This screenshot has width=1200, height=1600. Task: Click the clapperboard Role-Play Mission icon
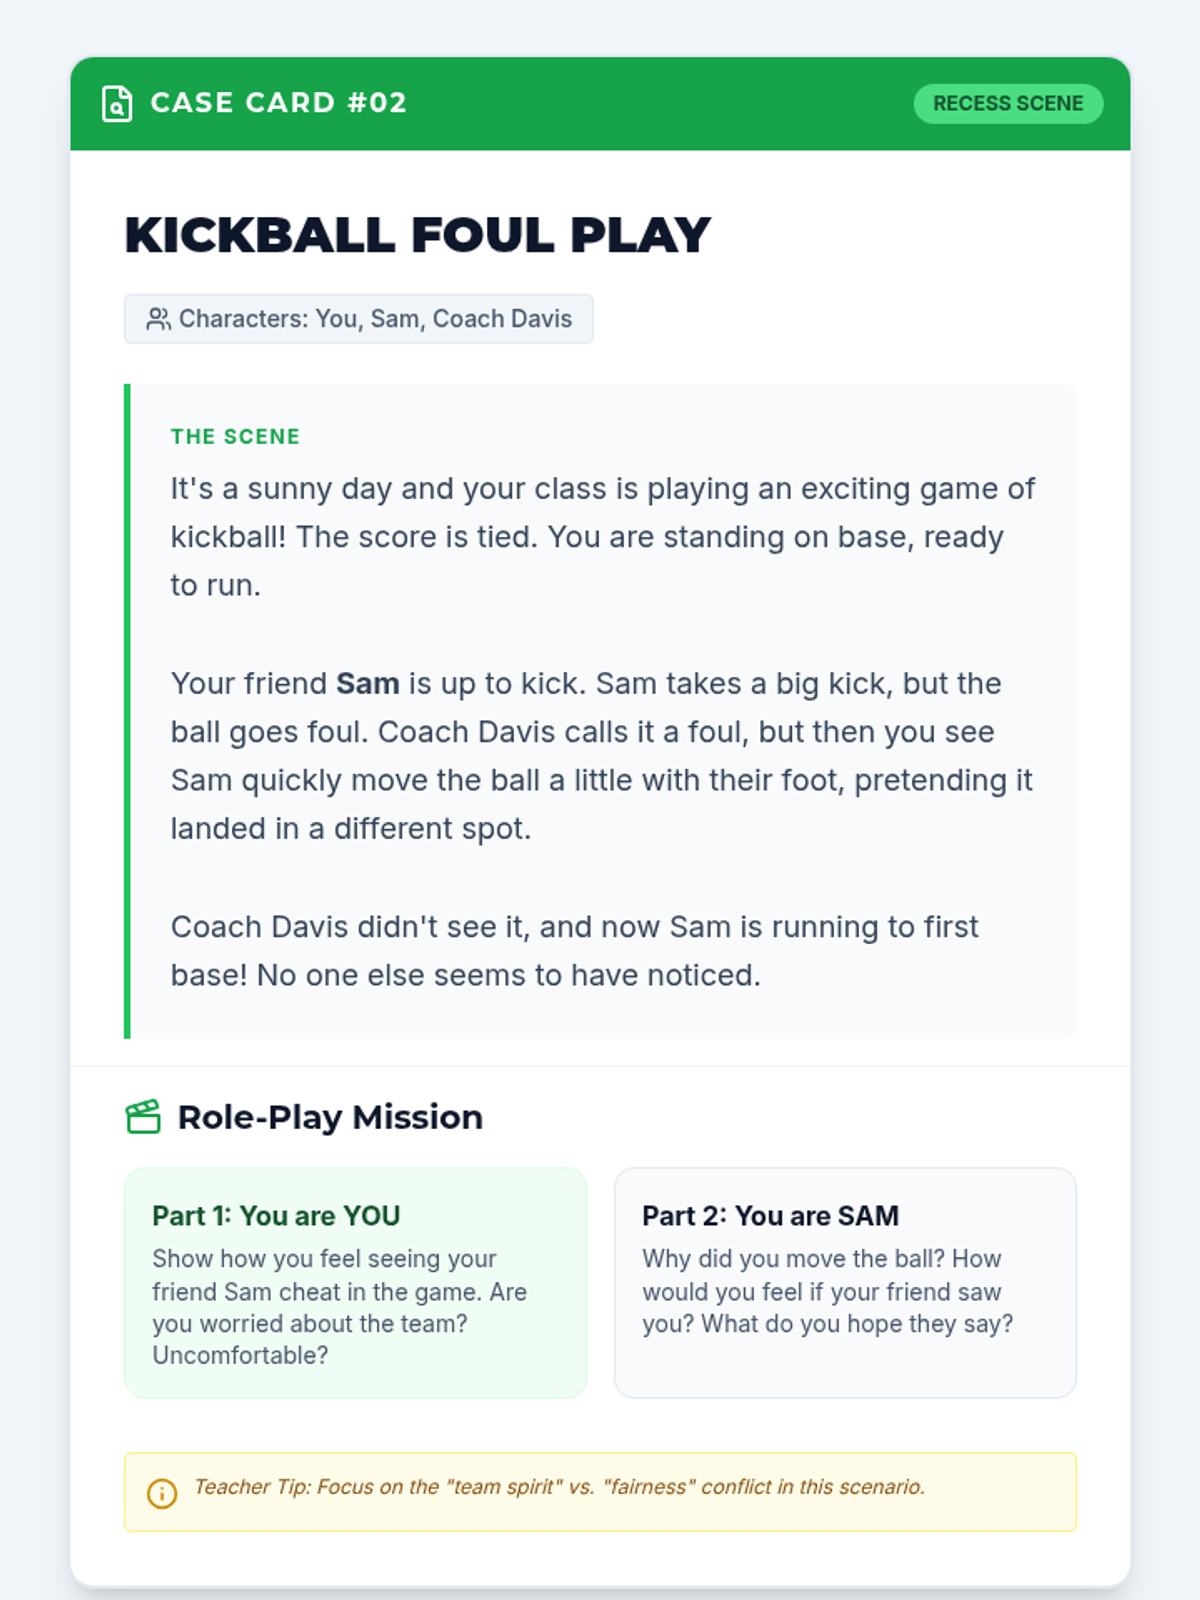click(x=143, y=1117)
